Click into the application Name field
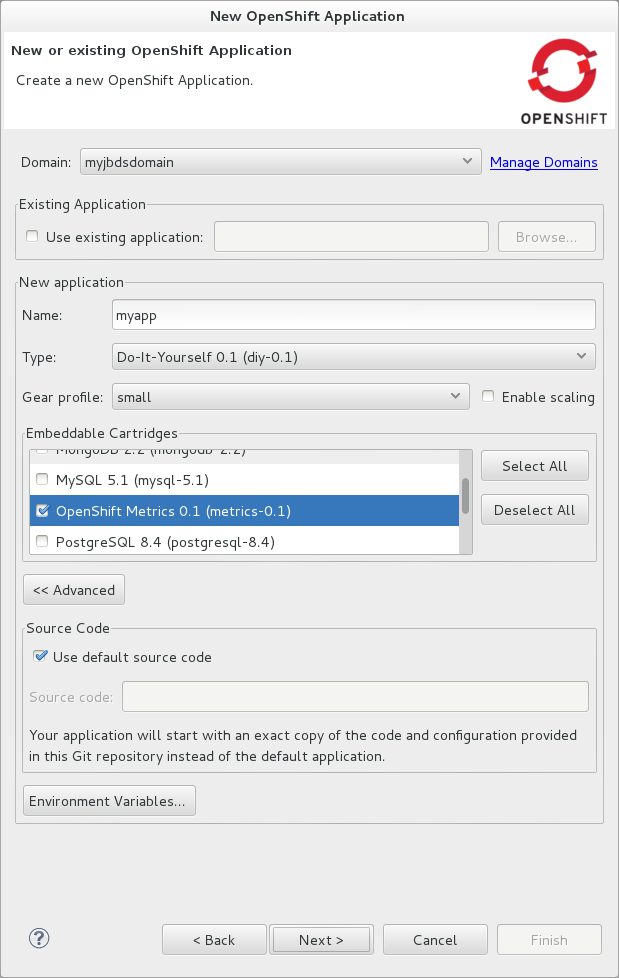 (x=354, y=315)
